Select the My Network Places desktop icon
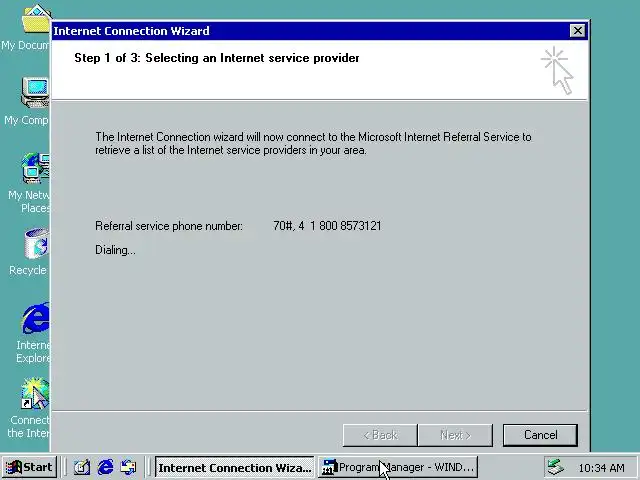Screen dimensions: 640x480 (28, 183)
